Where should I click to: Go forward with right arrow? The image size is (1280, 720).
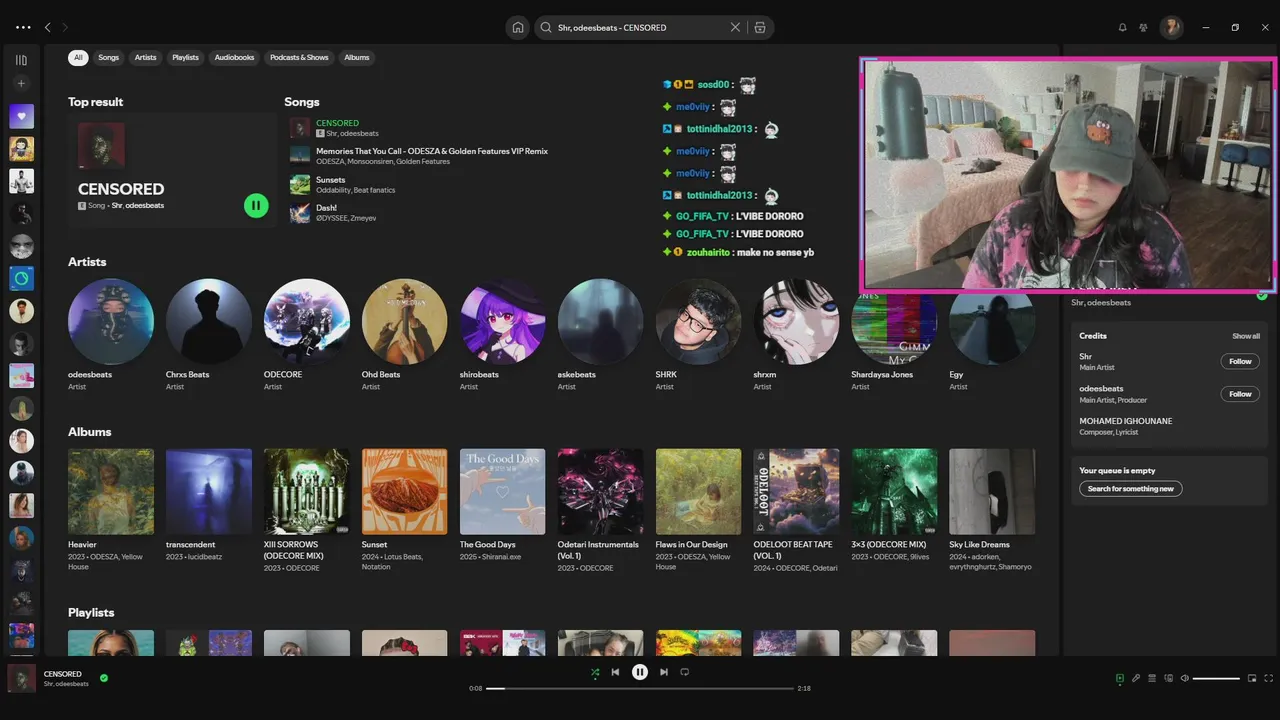(65, 28)
